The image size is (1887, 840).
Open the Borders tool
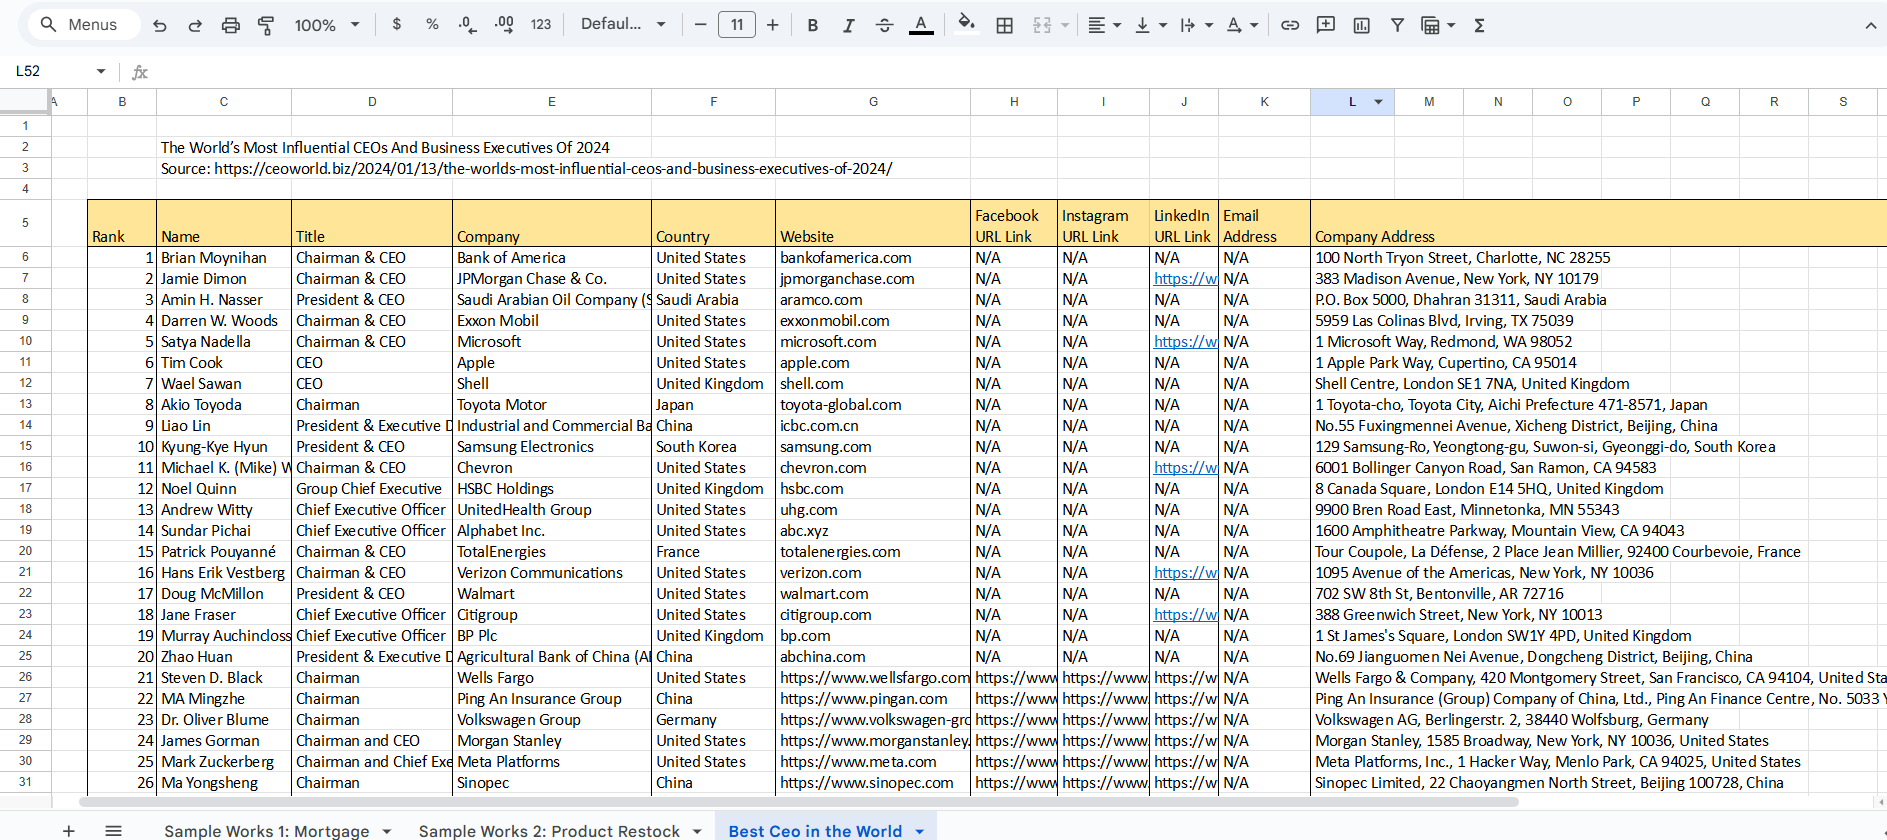[x=1005, y=25]
